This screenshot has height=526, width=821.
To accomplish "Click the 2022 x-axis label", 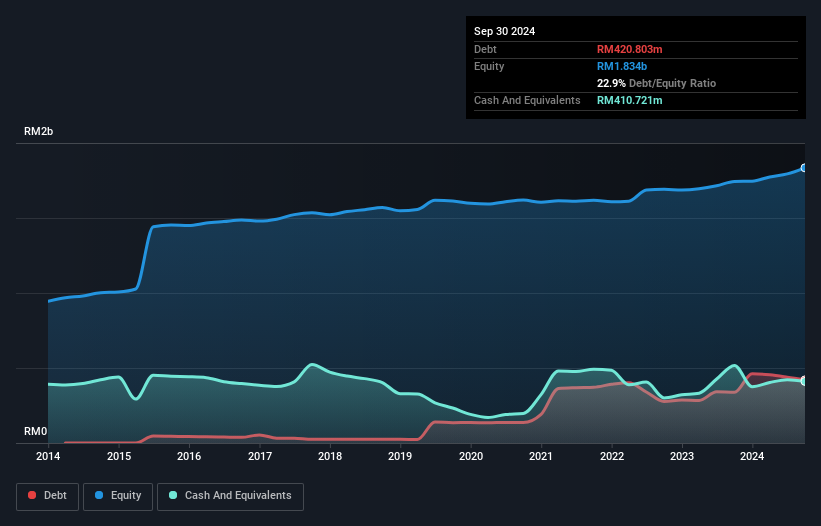I will click(612, 456).
